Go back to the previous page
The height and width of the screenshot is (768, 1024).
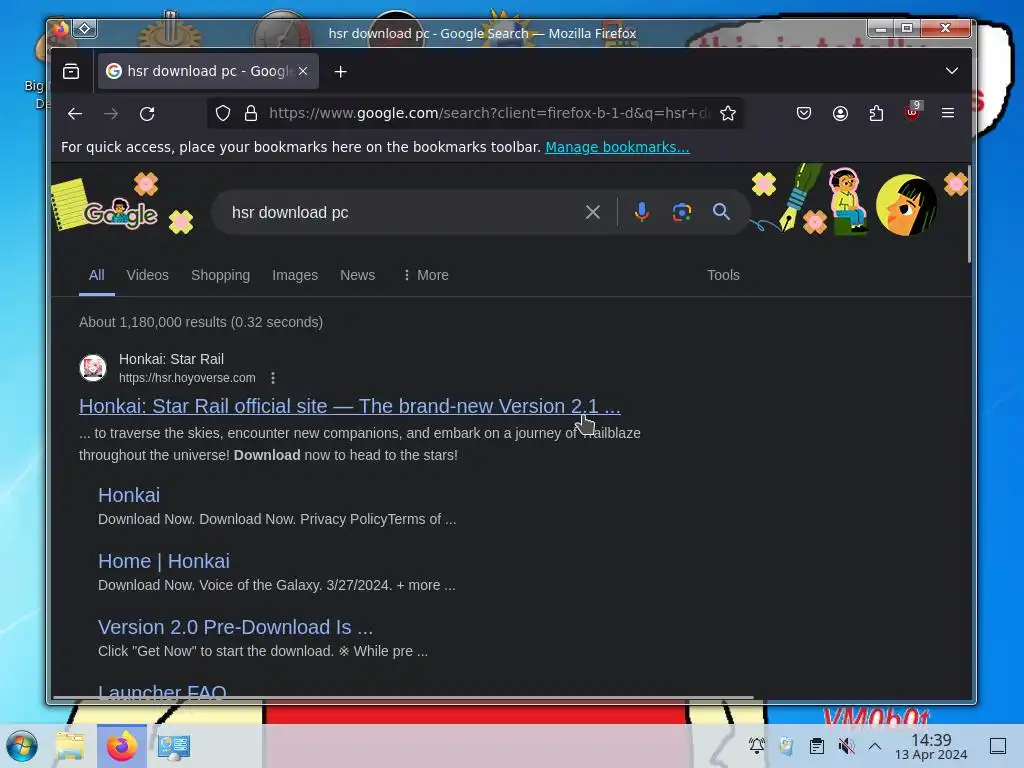(74, 114)
